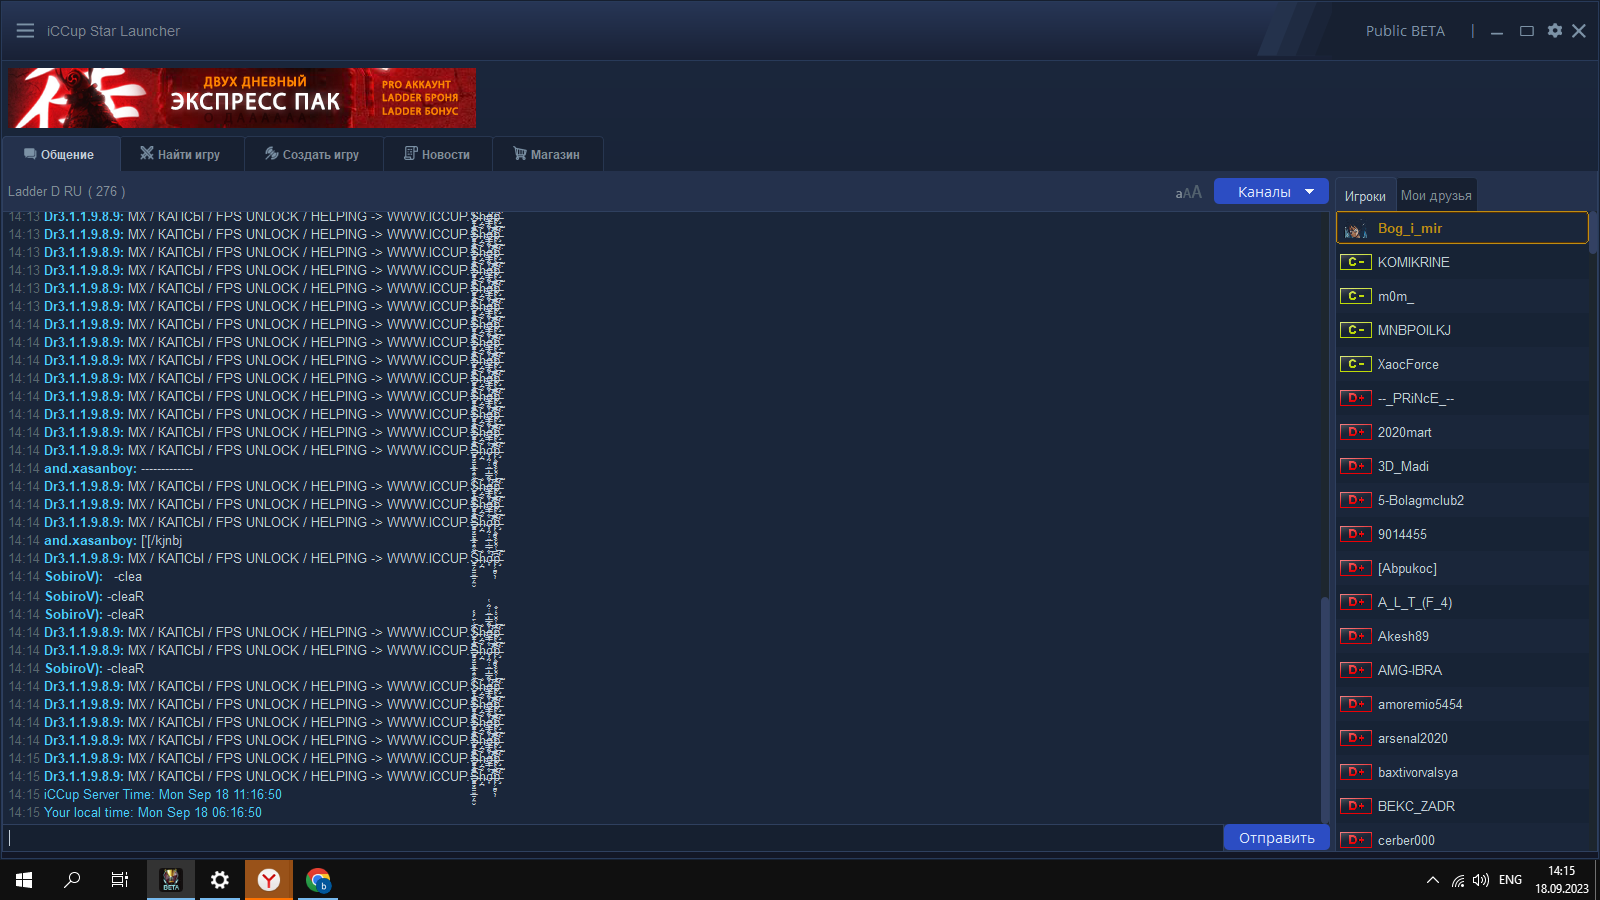
Task: Open taskbar clock 14:15 date
Action: tap(1562, 880)
